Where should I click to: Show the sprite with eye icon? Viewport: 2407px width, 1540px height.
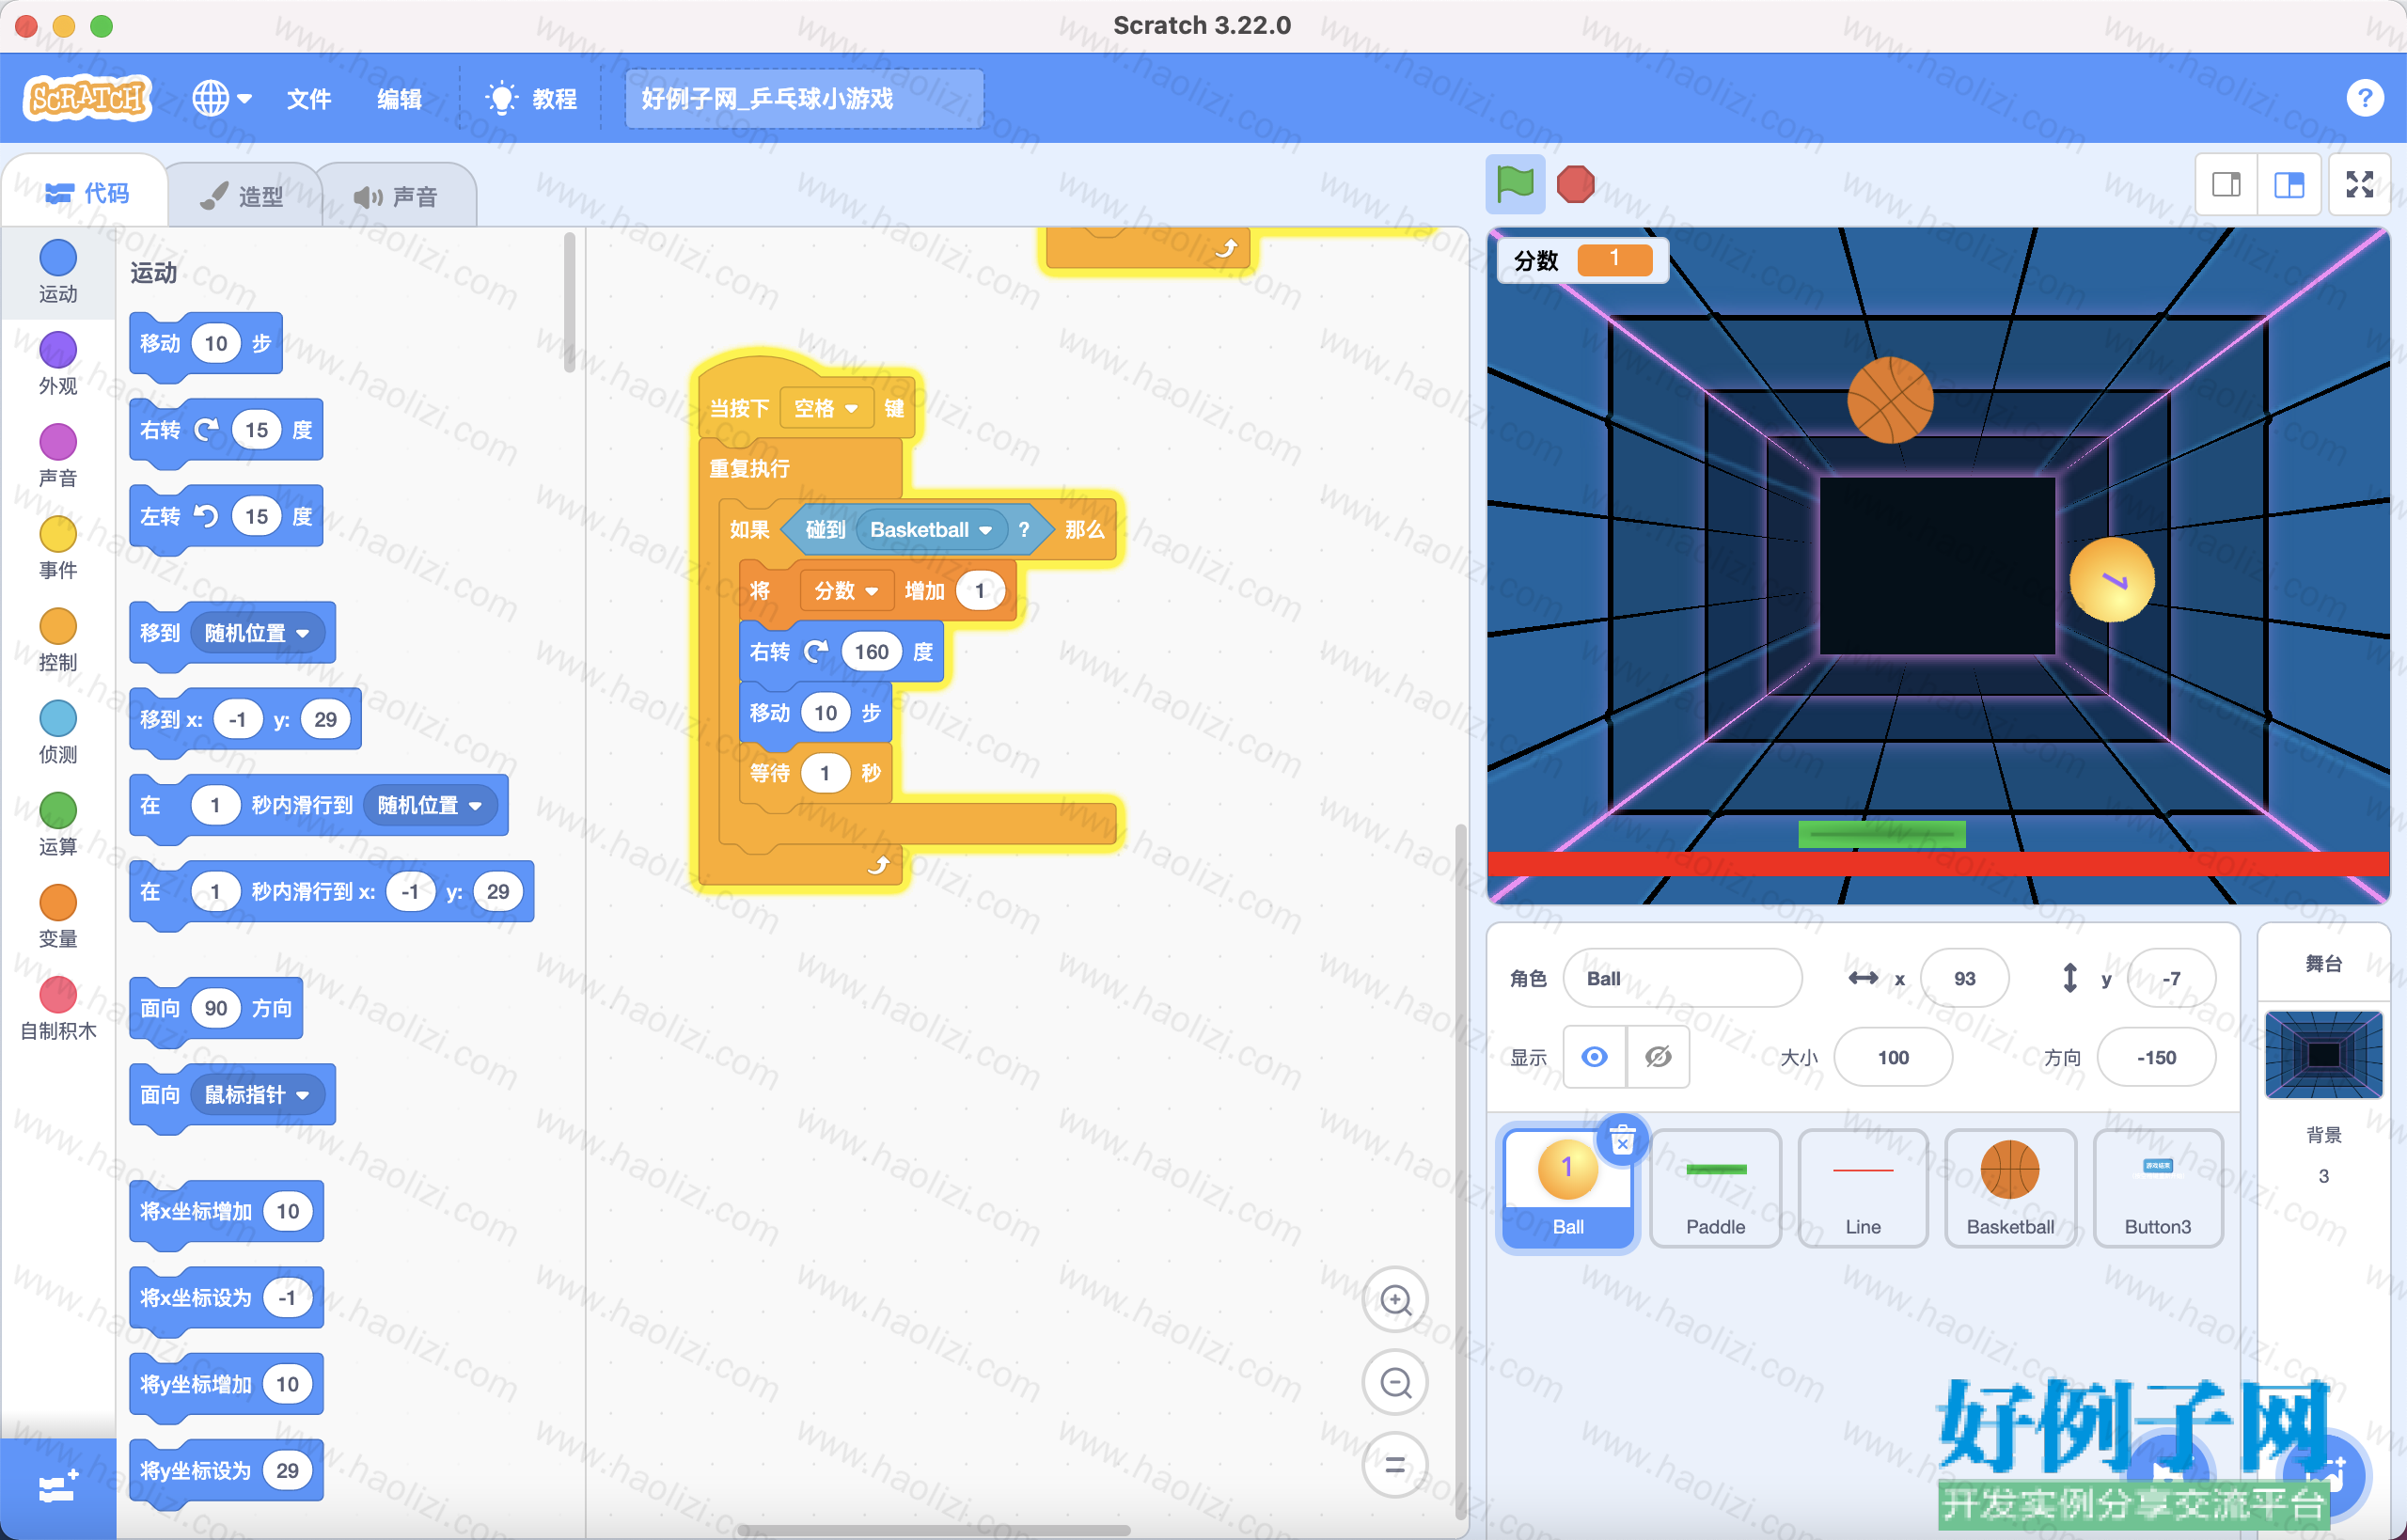[1594, 1057]
